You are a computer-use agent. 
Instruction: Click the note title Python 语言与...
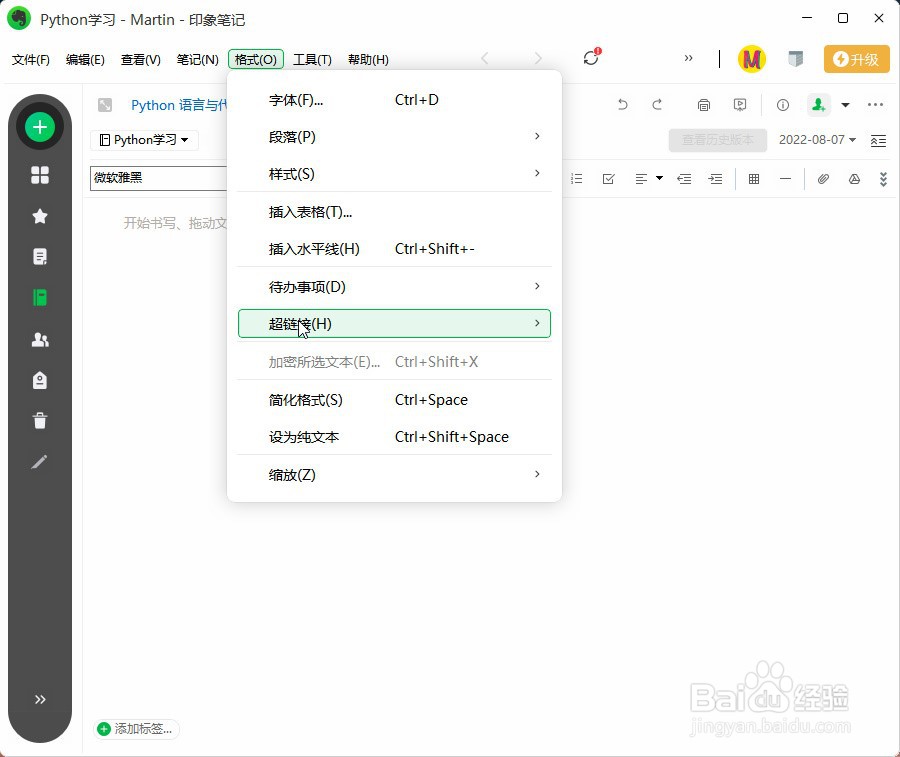(x=179, y=105)
